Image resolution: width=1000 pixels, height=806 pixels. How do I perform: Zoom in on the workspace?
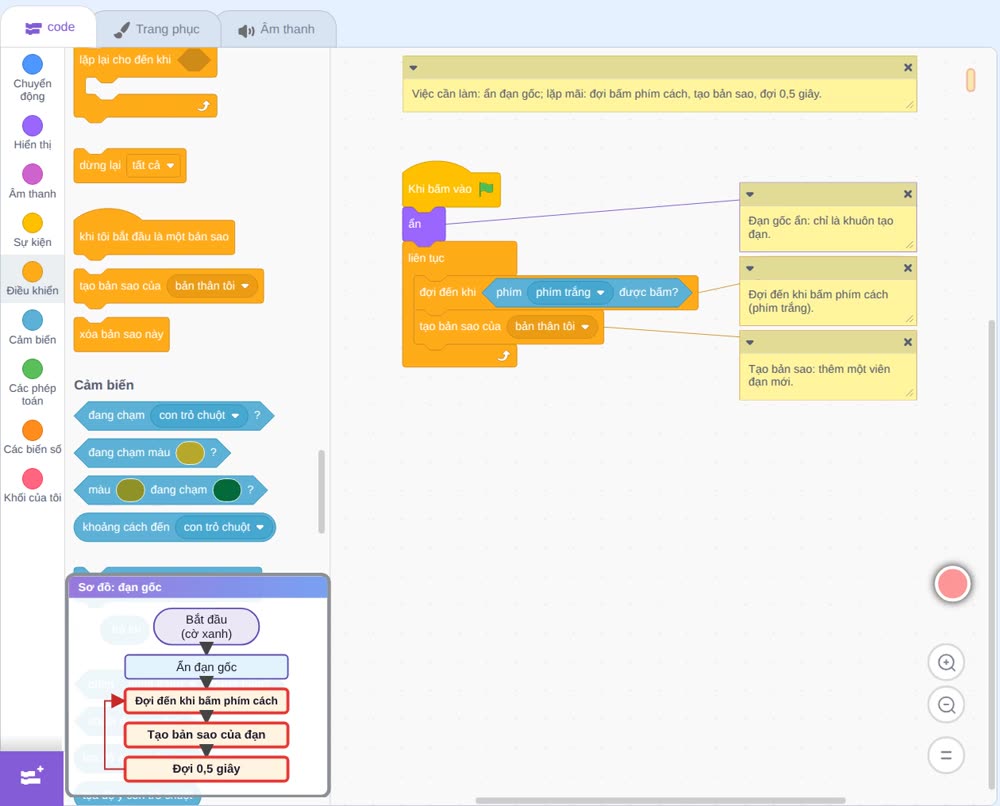pyautogui.click(x=946, y=663)
